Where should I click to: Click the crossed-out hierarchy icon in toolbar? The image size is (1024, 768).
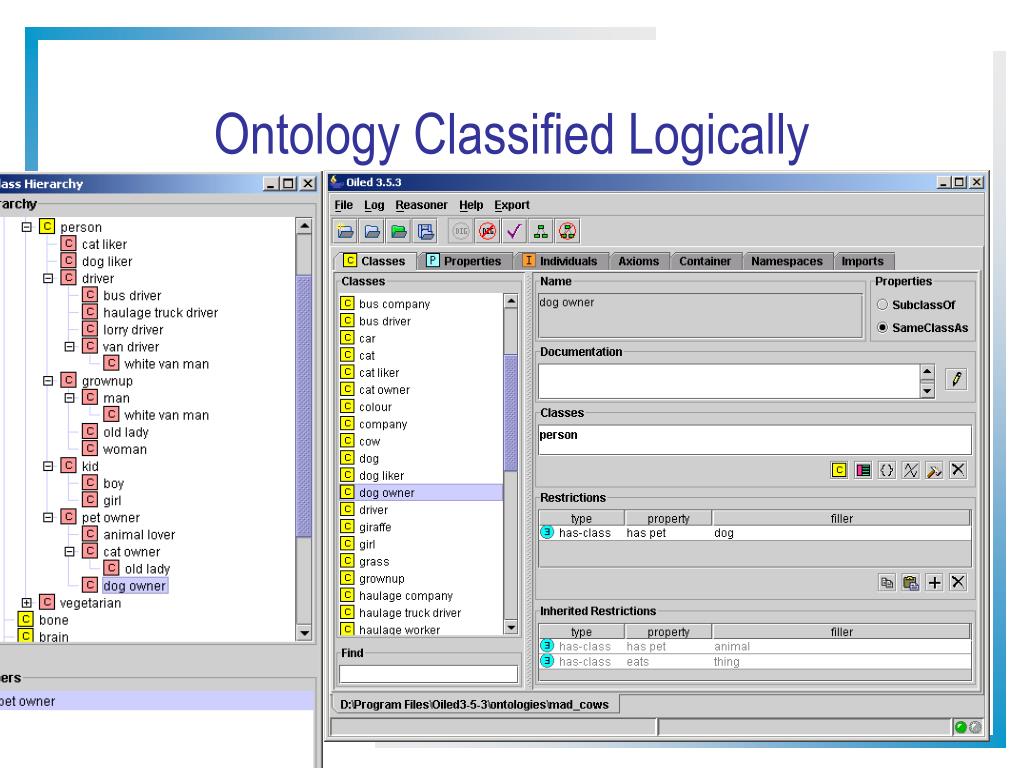[568, 231]
